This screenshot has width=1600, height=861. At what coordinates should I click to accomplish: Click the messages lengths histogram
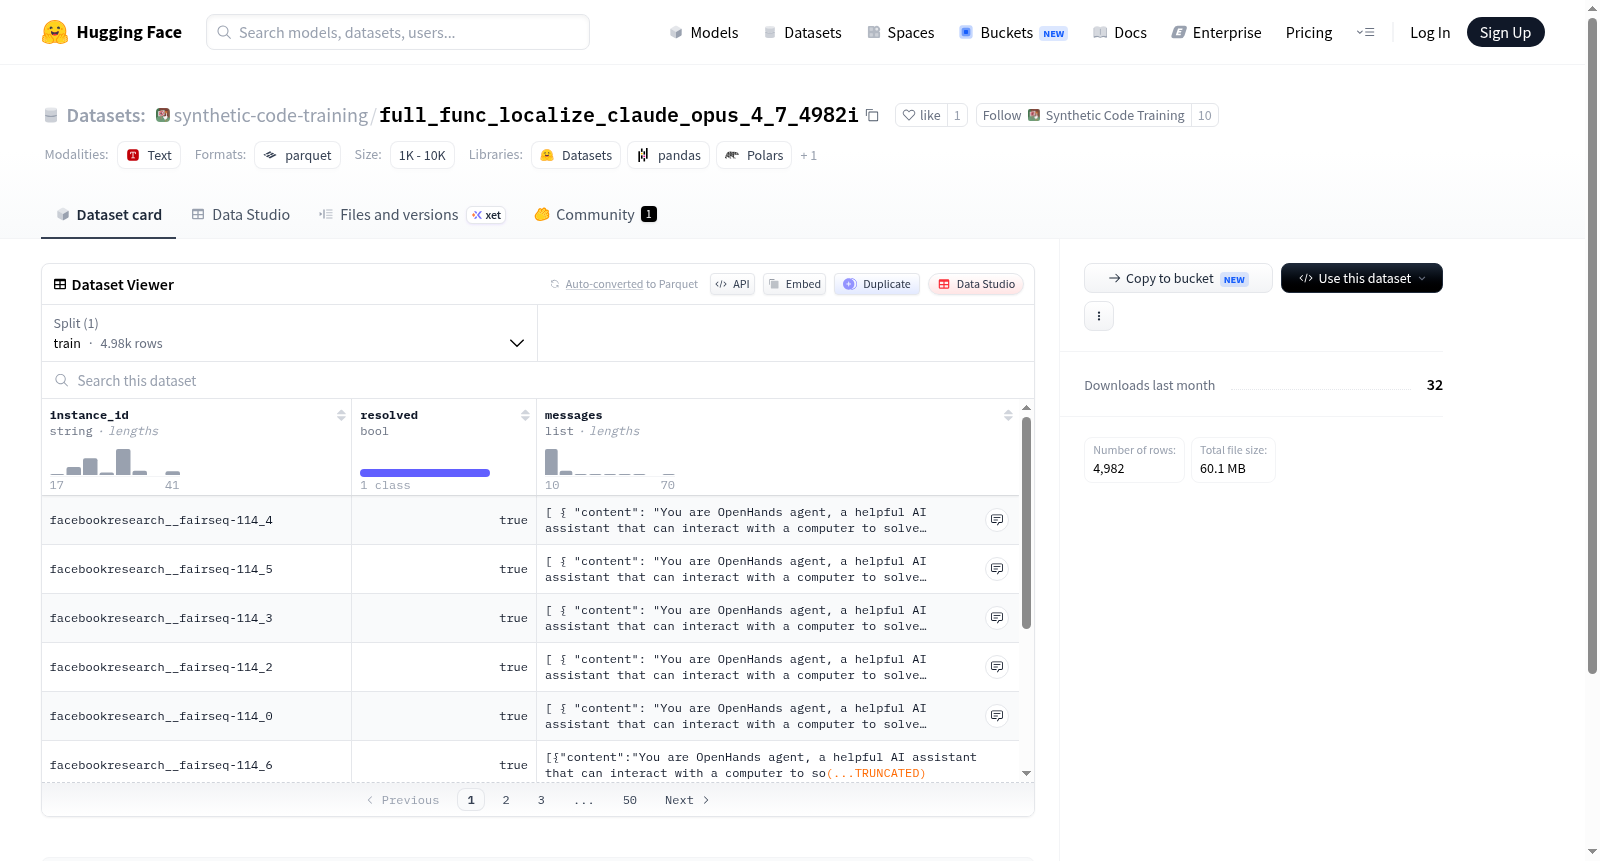[x=610, y=461]
